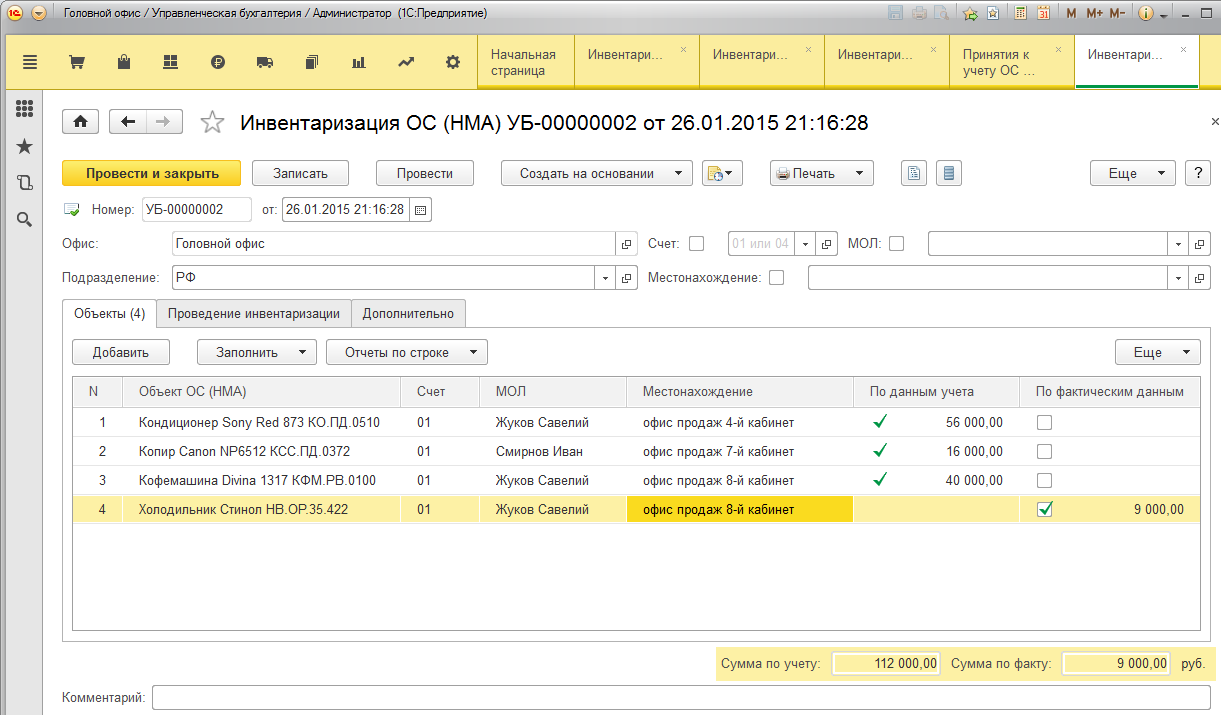
Task: Expand the Создать на основании dropdown
Action: pyautogui.click(x=596, y=173)
